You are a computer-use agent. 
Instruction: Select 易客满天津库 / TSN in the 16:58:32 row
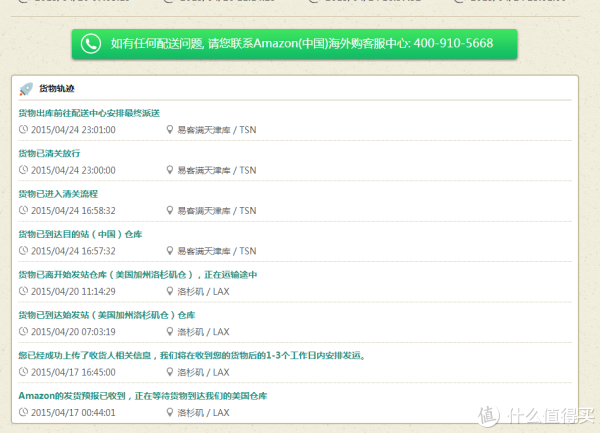[217, 211]
